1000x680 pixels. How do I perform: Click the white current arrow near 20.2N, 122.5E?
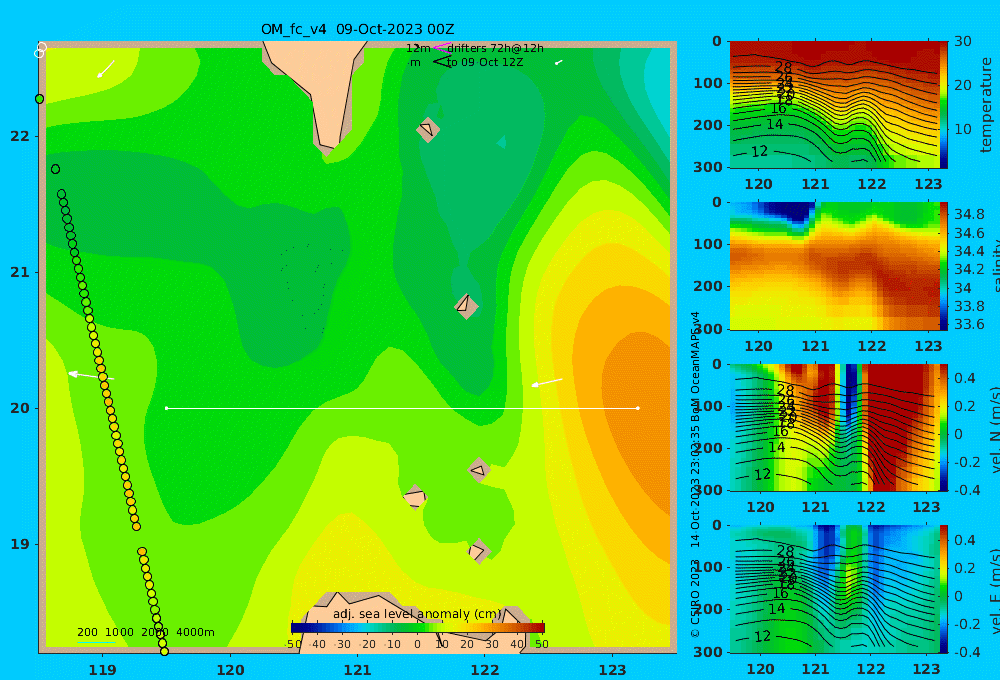pyautogui.click(x=547, y=383)
